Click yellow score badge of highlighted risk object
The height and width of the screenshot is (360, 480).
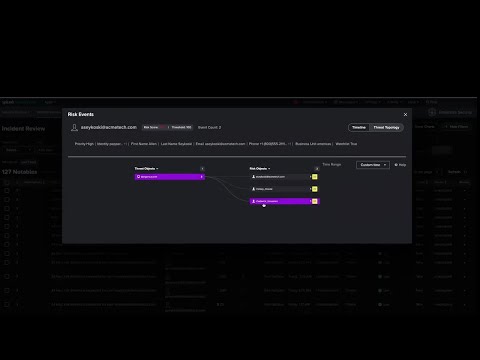(315, 201)
